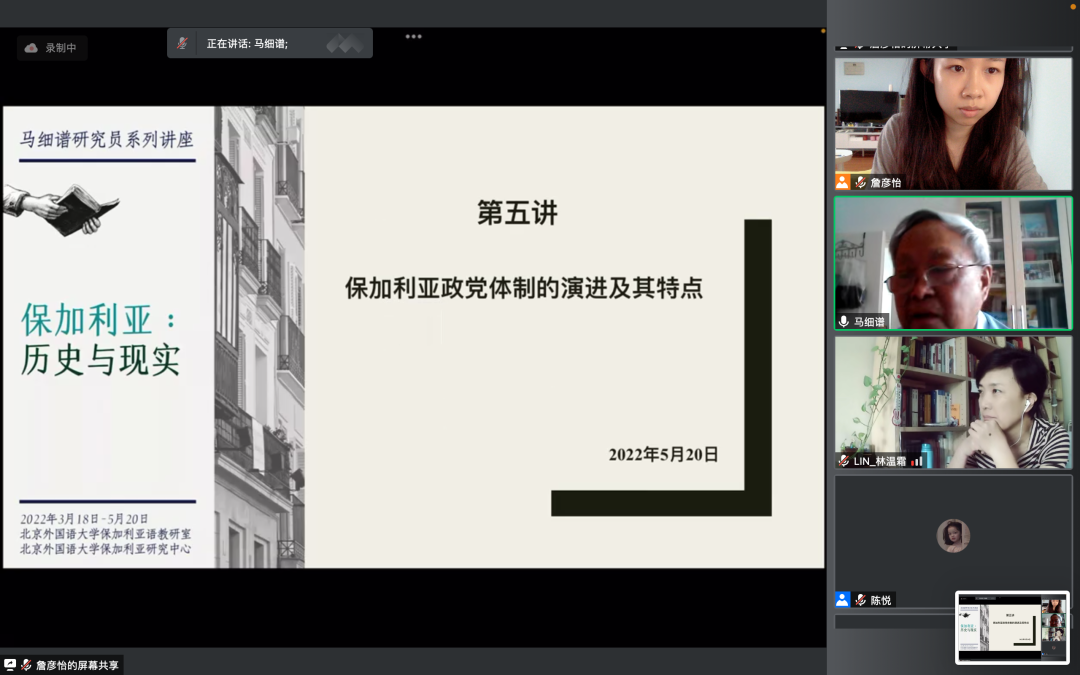Click the 詹彦怡的屏幕共享 label
The image size is (1080, 675).
pyautogui.click(x=76, y=665)
